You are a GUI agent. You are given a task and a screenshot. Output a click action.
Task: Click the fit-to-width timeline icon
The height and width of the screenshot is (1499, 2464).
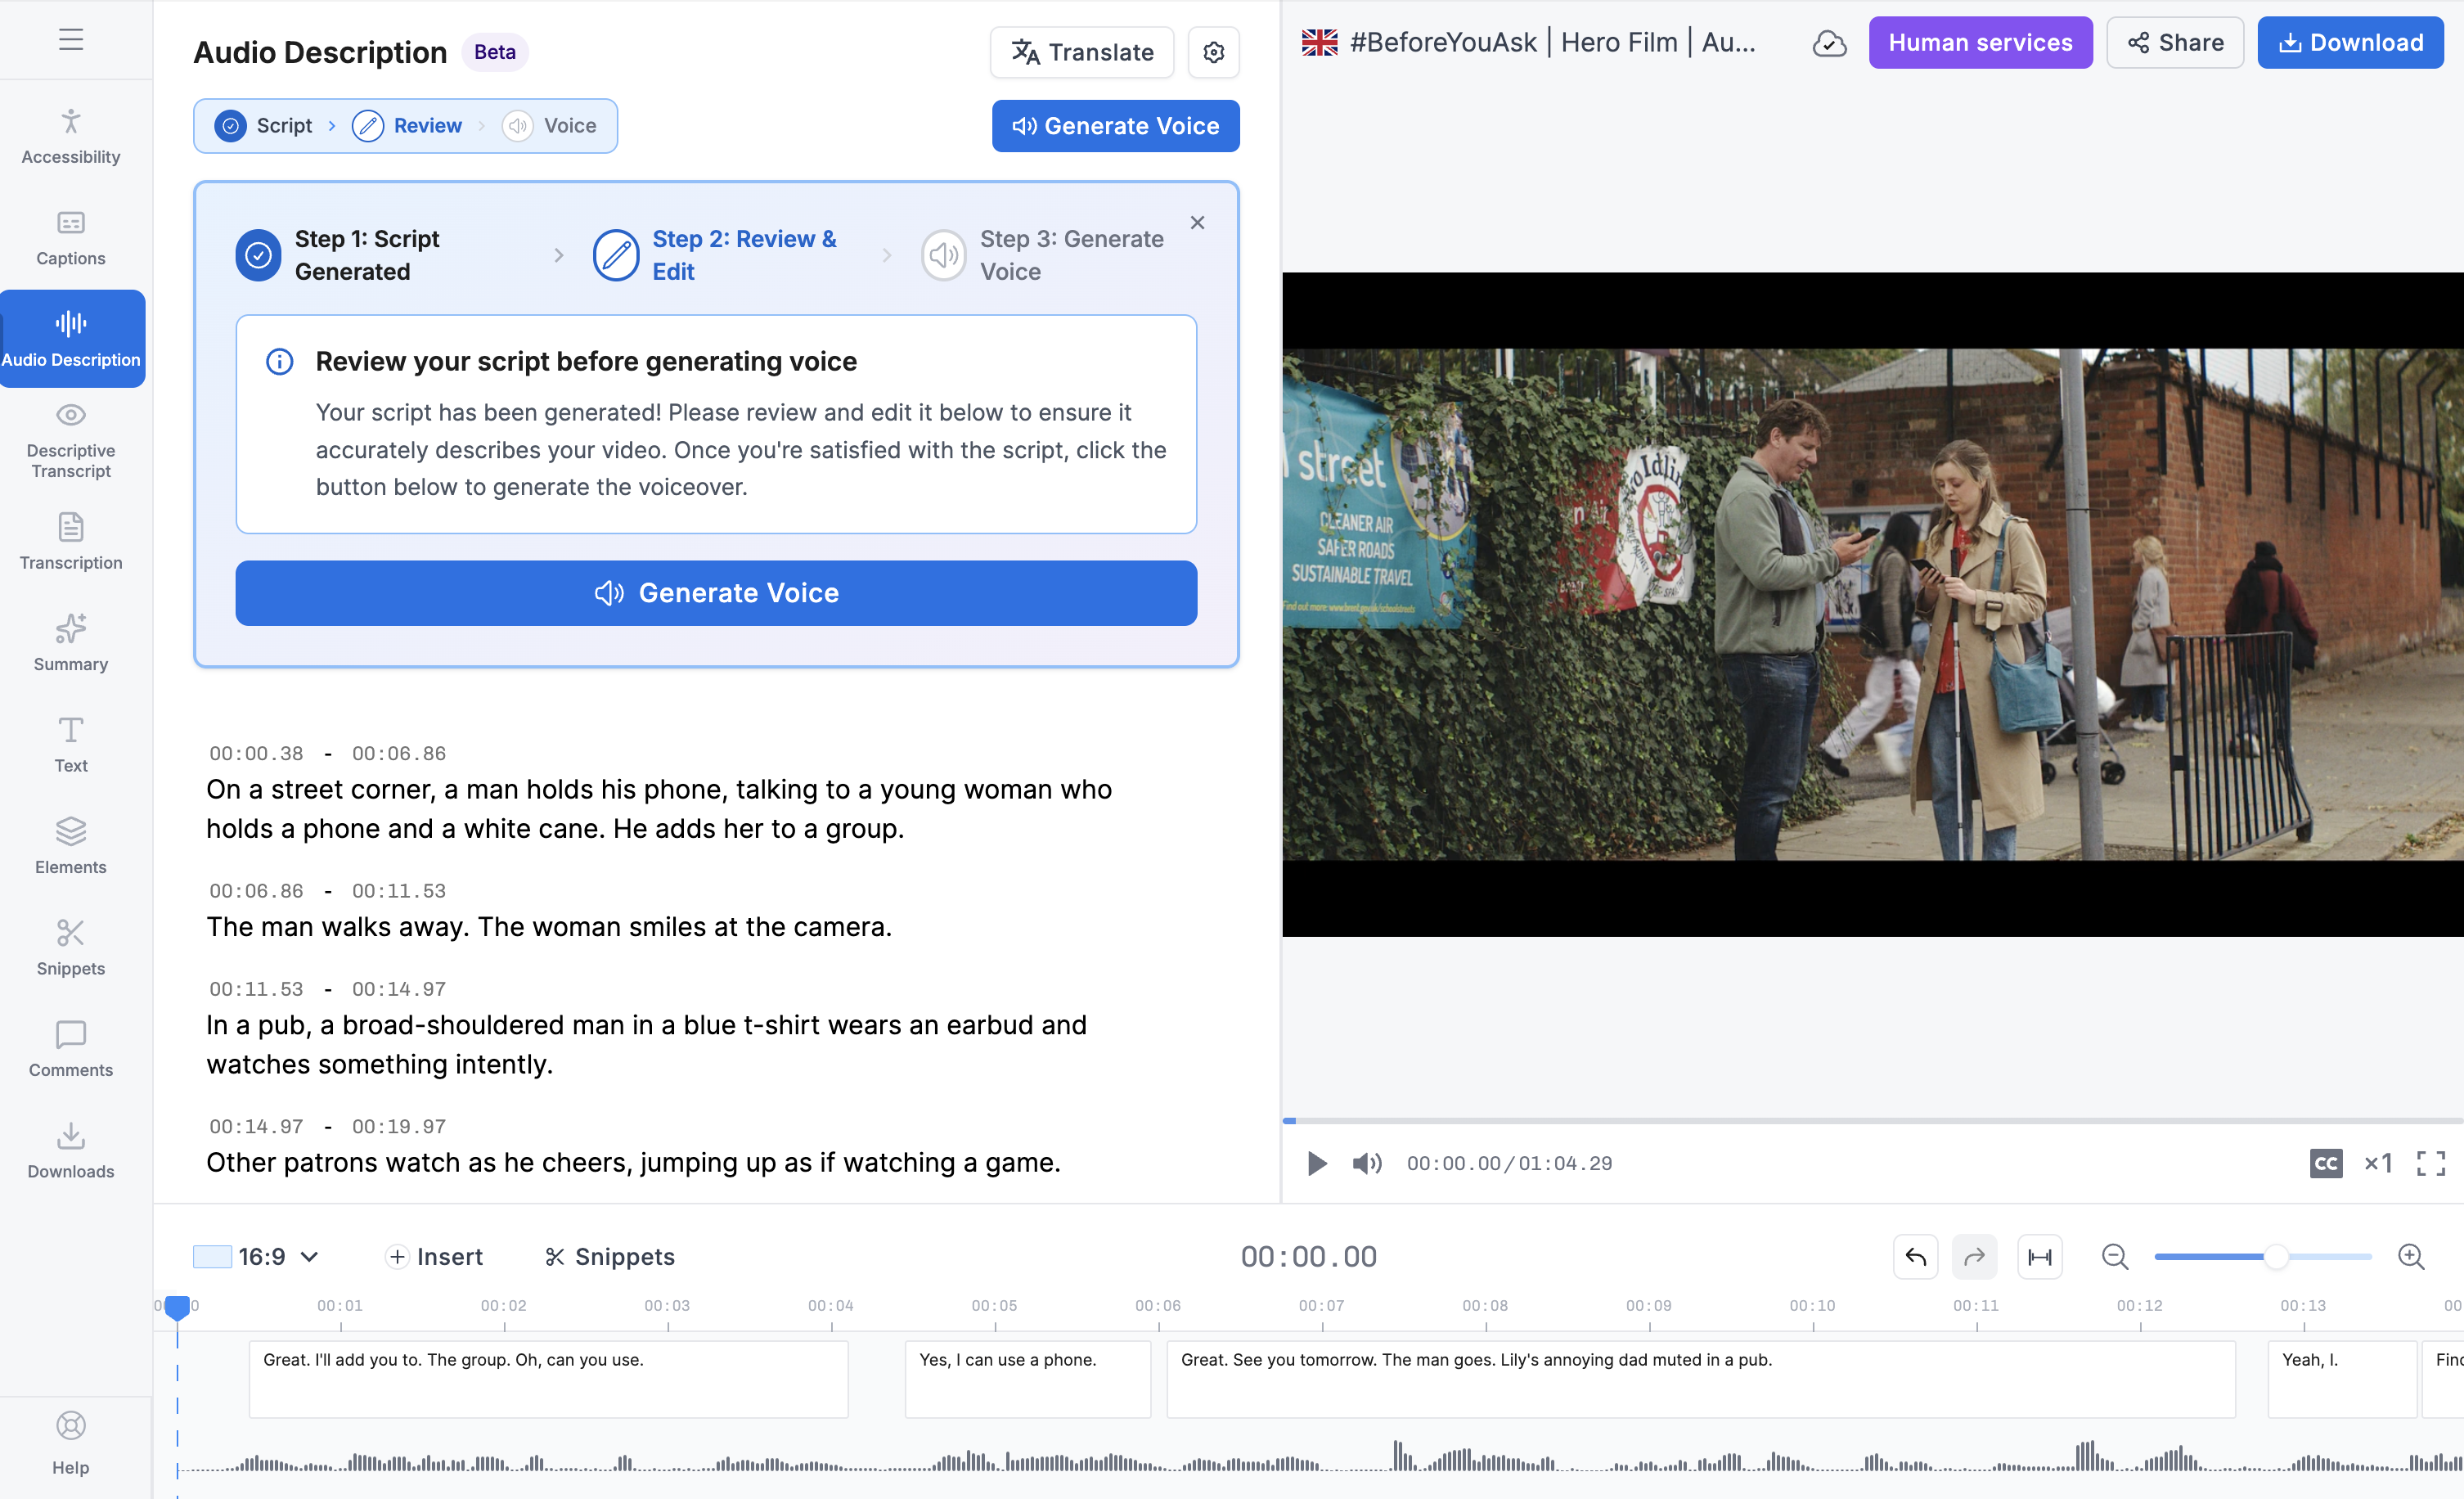2039,1256
